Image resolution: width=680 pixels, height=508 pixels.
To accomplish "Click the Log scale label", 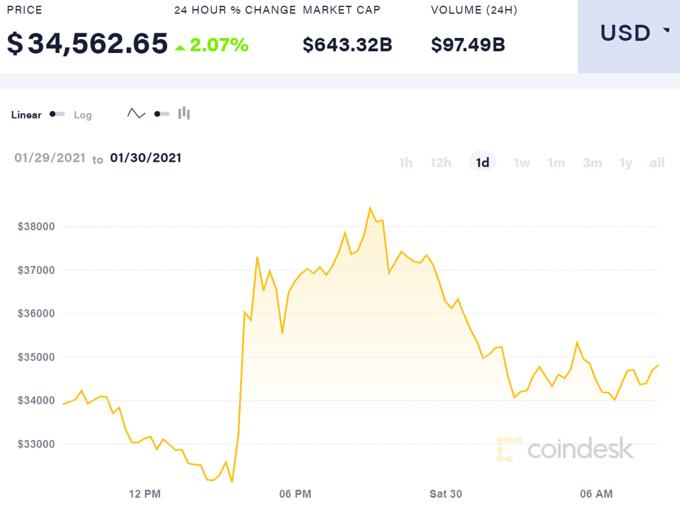I will (83, 115).
